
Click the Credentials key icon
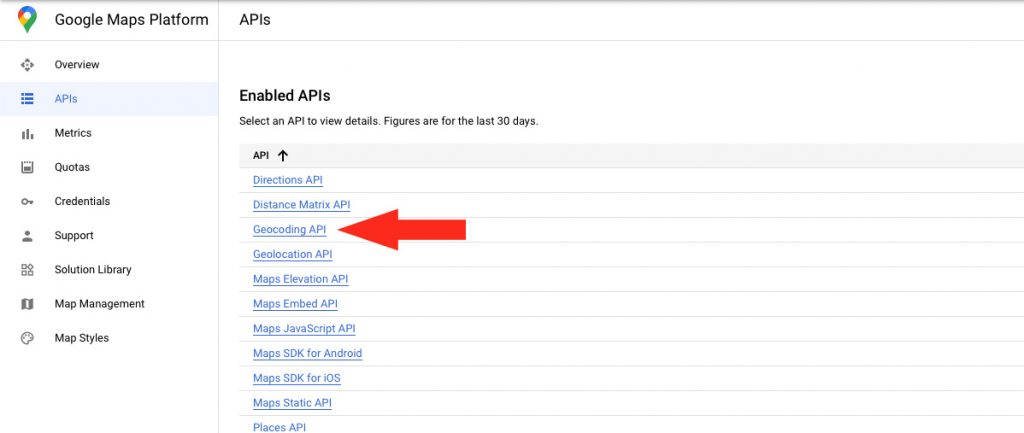point(27,201)
